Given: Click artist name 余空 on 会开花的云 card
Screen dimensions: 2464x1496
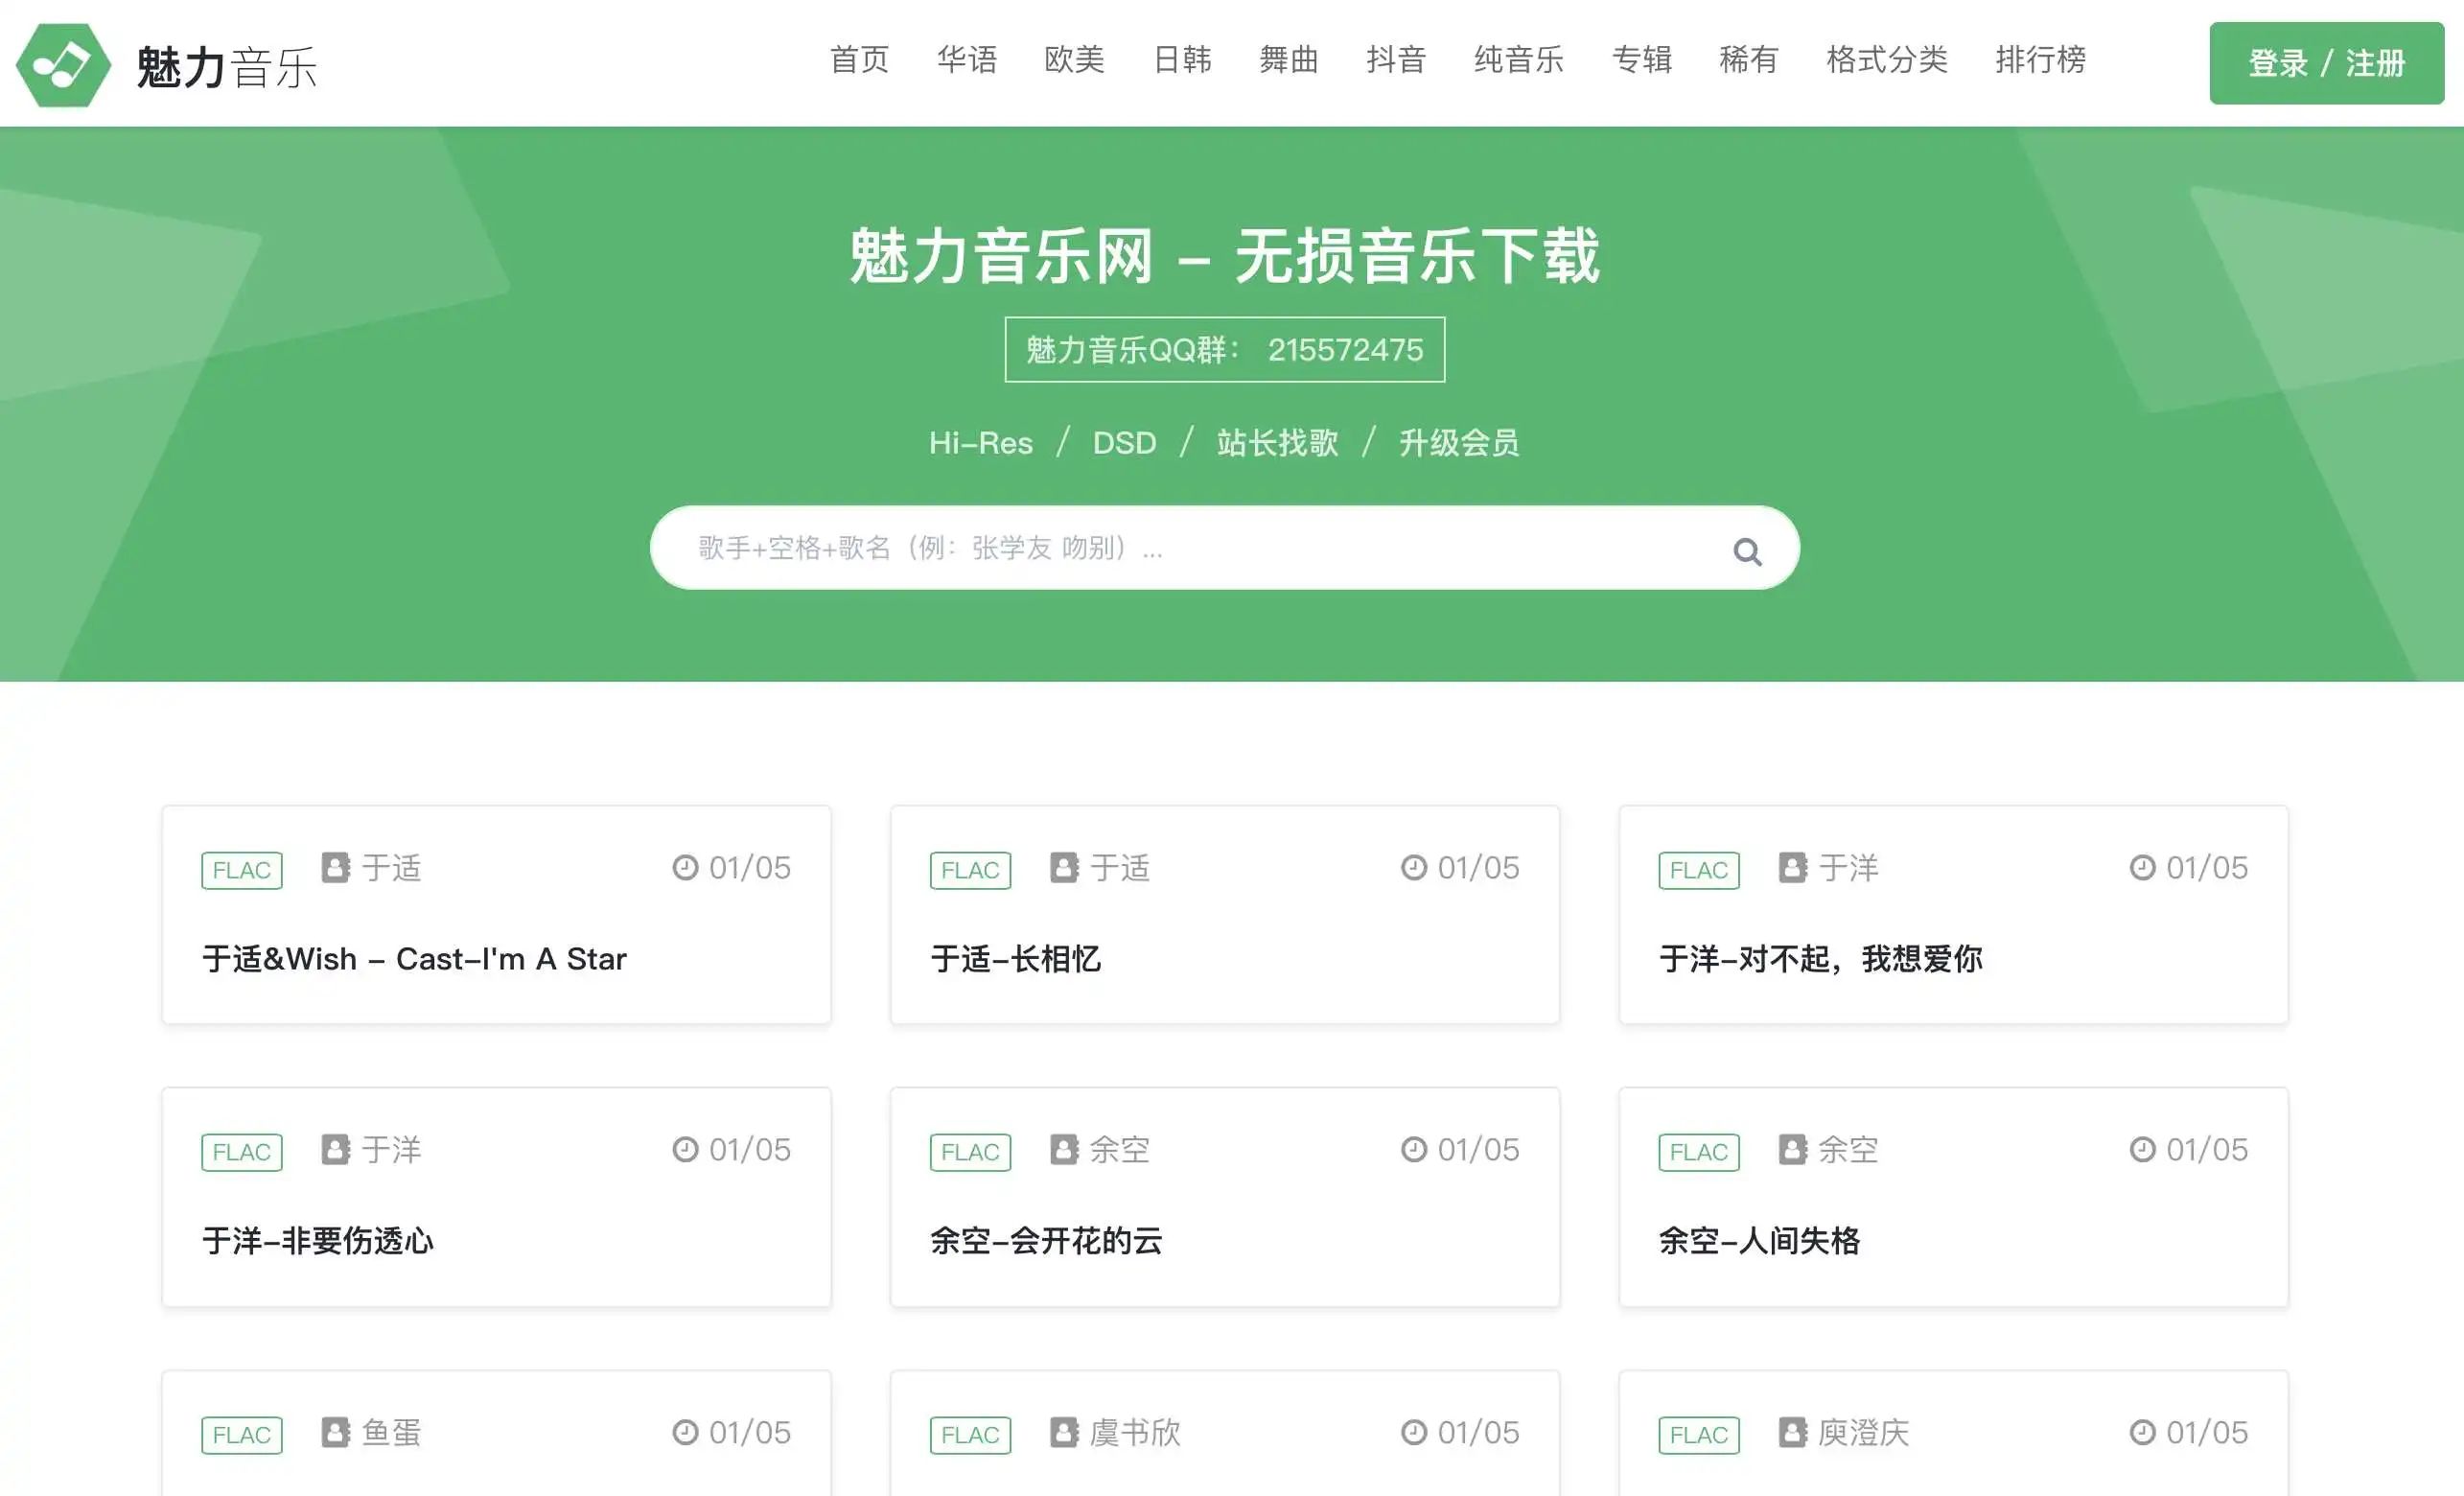Looking at the screenshot, I should (x=1120, y=1149).
